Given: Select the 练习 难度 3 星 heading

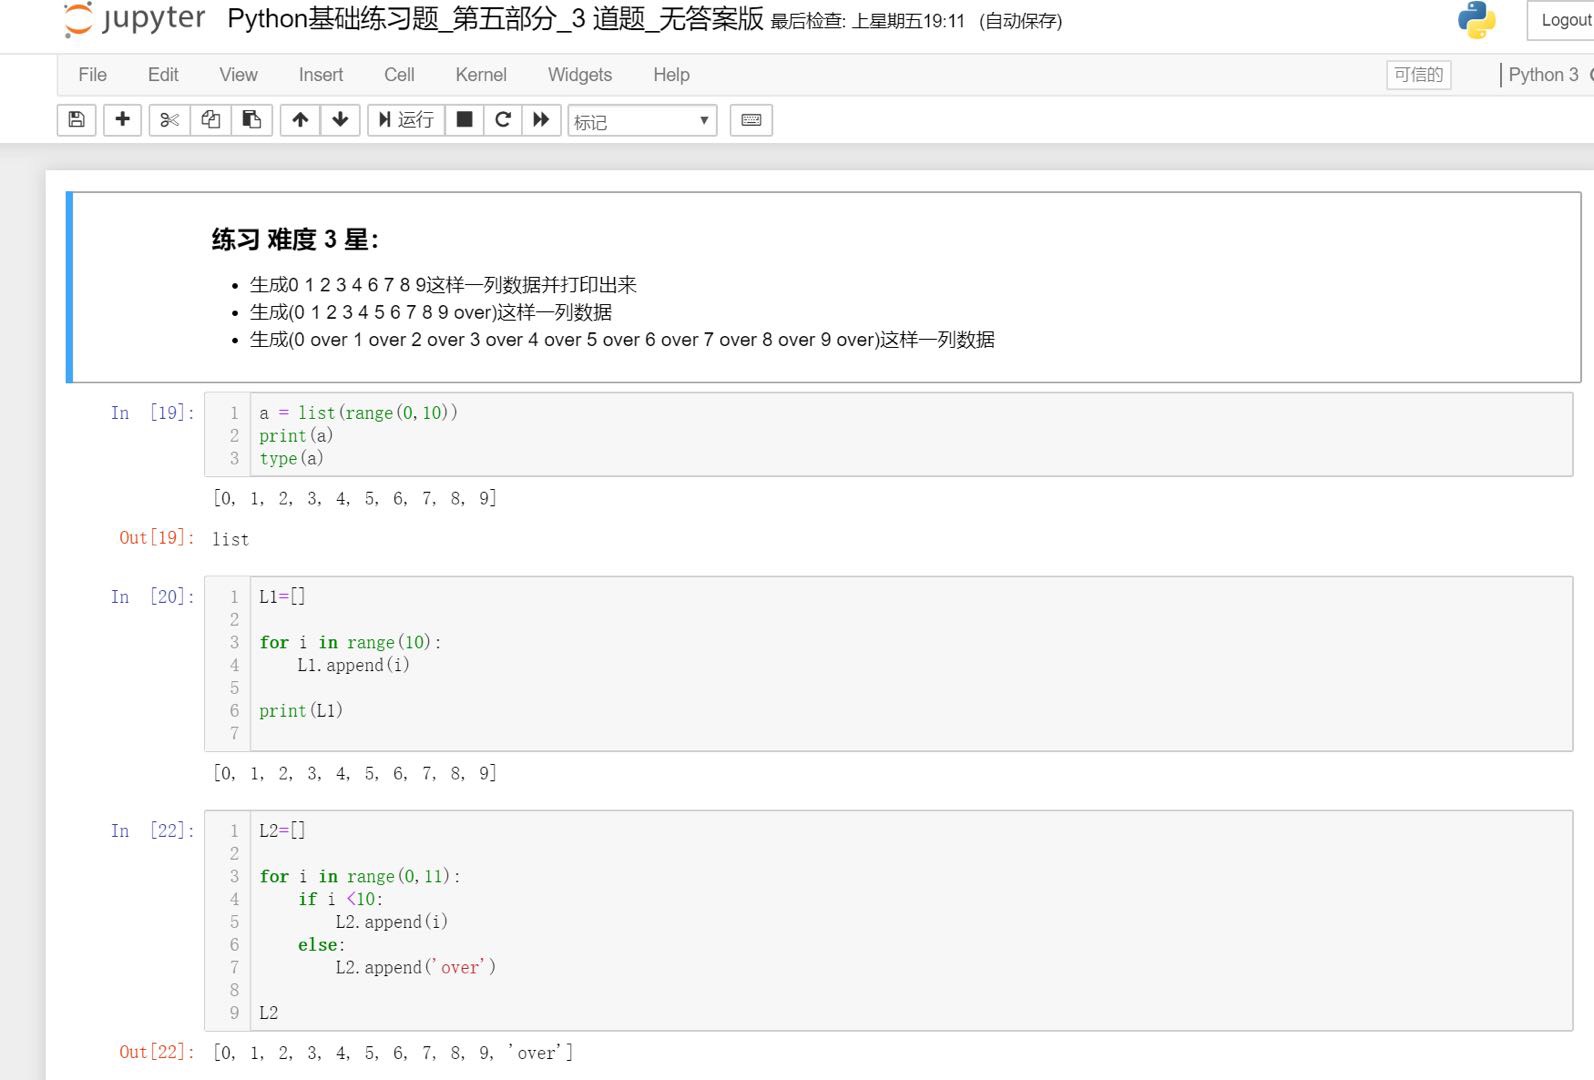Looking at the screenshot, I should pos(295,240).
